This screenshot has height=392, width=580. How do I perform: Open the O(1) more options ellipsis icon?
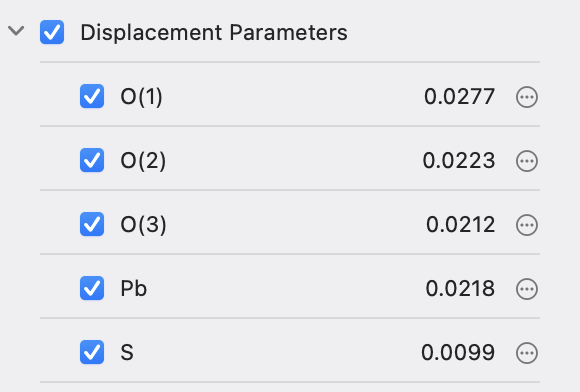527,97
